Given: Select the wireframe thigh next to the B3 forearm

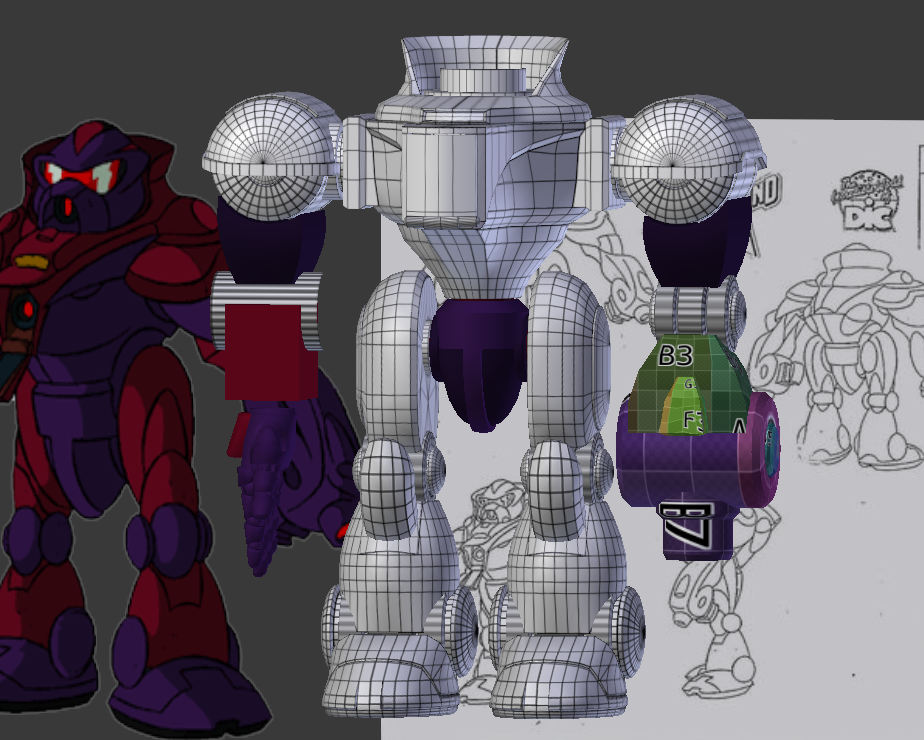Looking at the screenshot, I should 569,359.
